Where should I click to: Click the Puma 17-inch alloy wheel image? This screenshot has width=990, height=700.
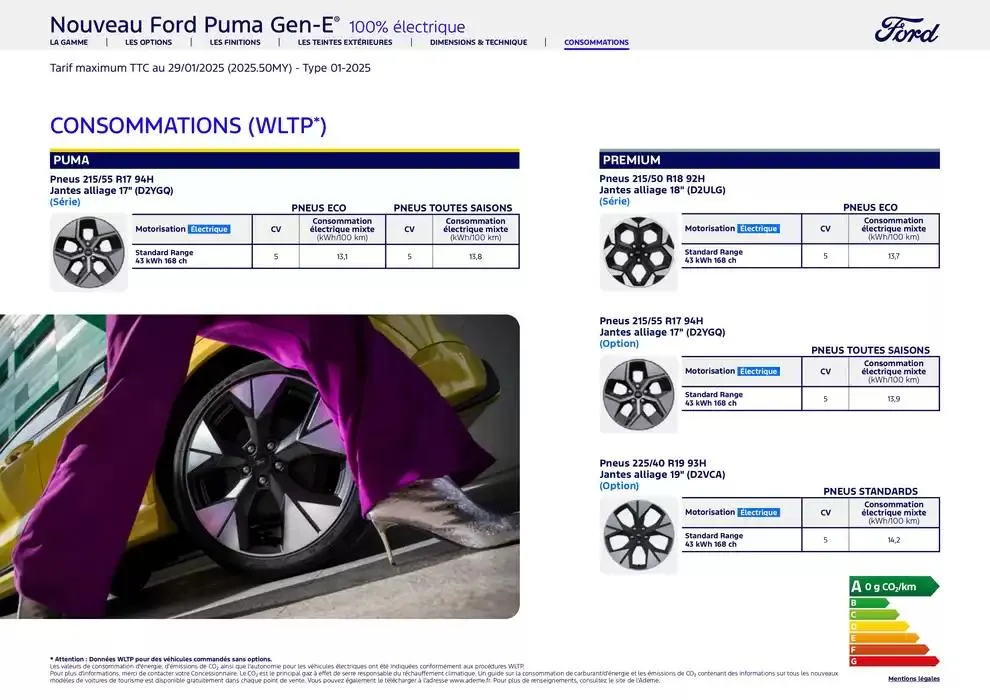(x=89, y=252)
